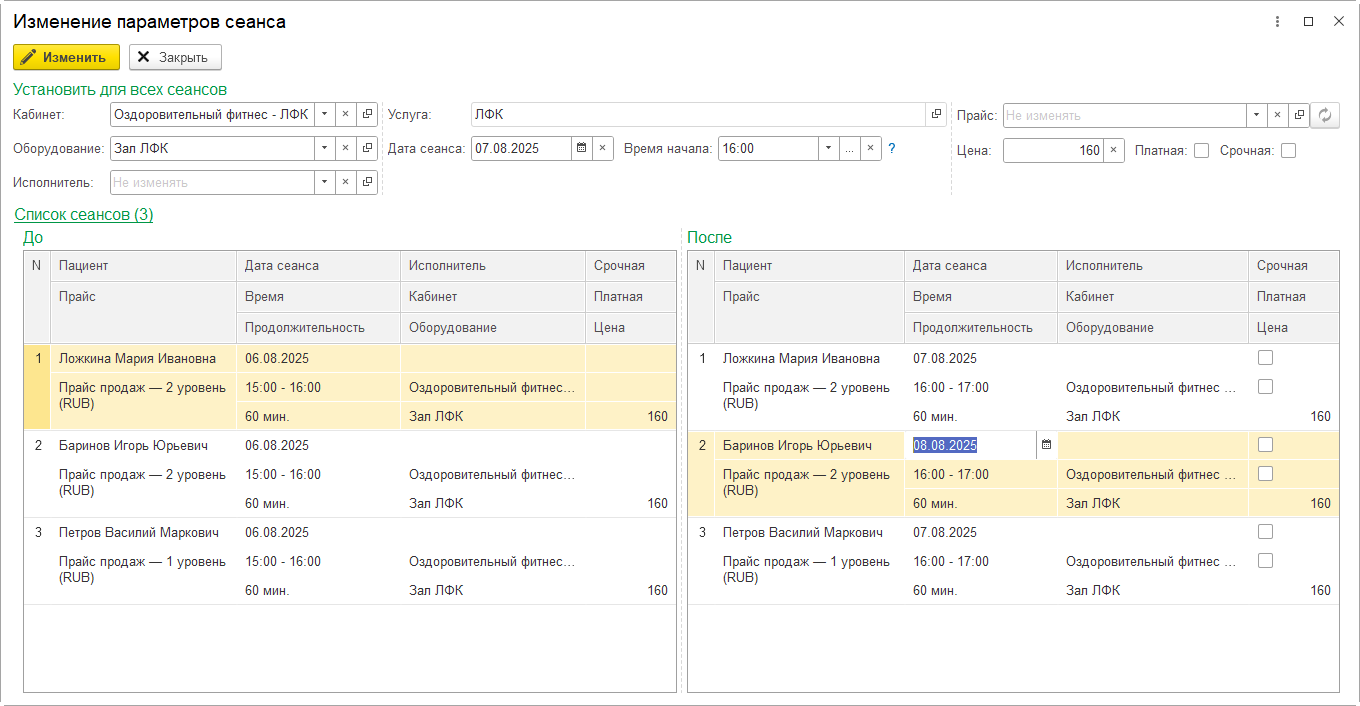Screen dimensions: 1360x706
Task: Clear the Оборудование field with its X icon
Action: tap(345, 148)
